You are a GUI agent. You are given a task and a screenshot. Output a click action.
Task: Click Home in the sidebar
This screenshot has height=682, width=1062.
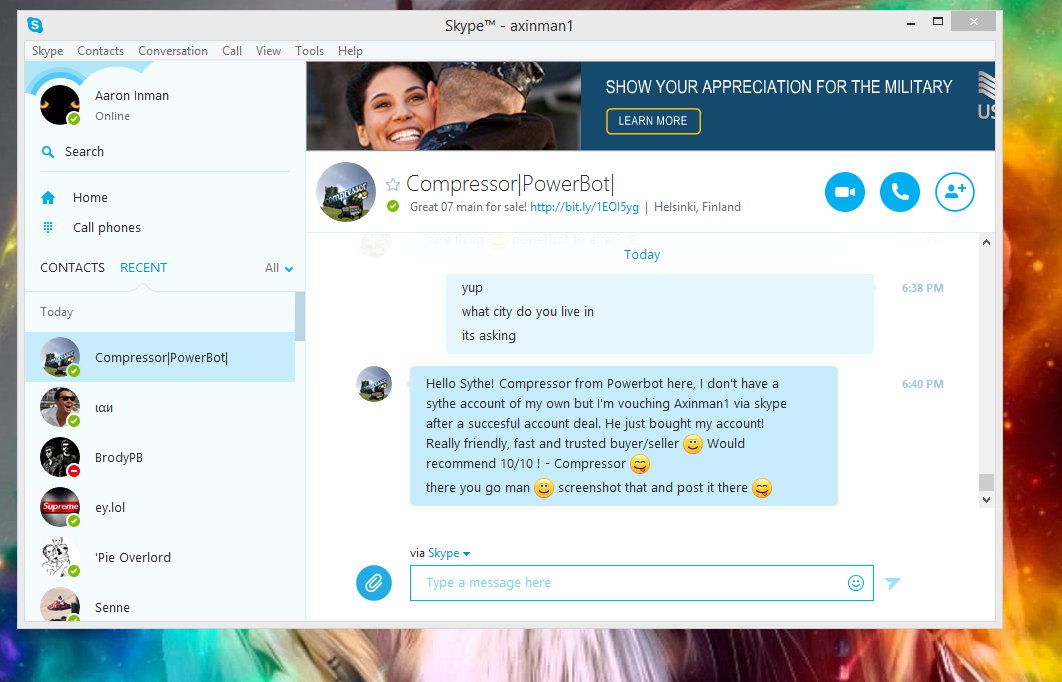(90, 198)
